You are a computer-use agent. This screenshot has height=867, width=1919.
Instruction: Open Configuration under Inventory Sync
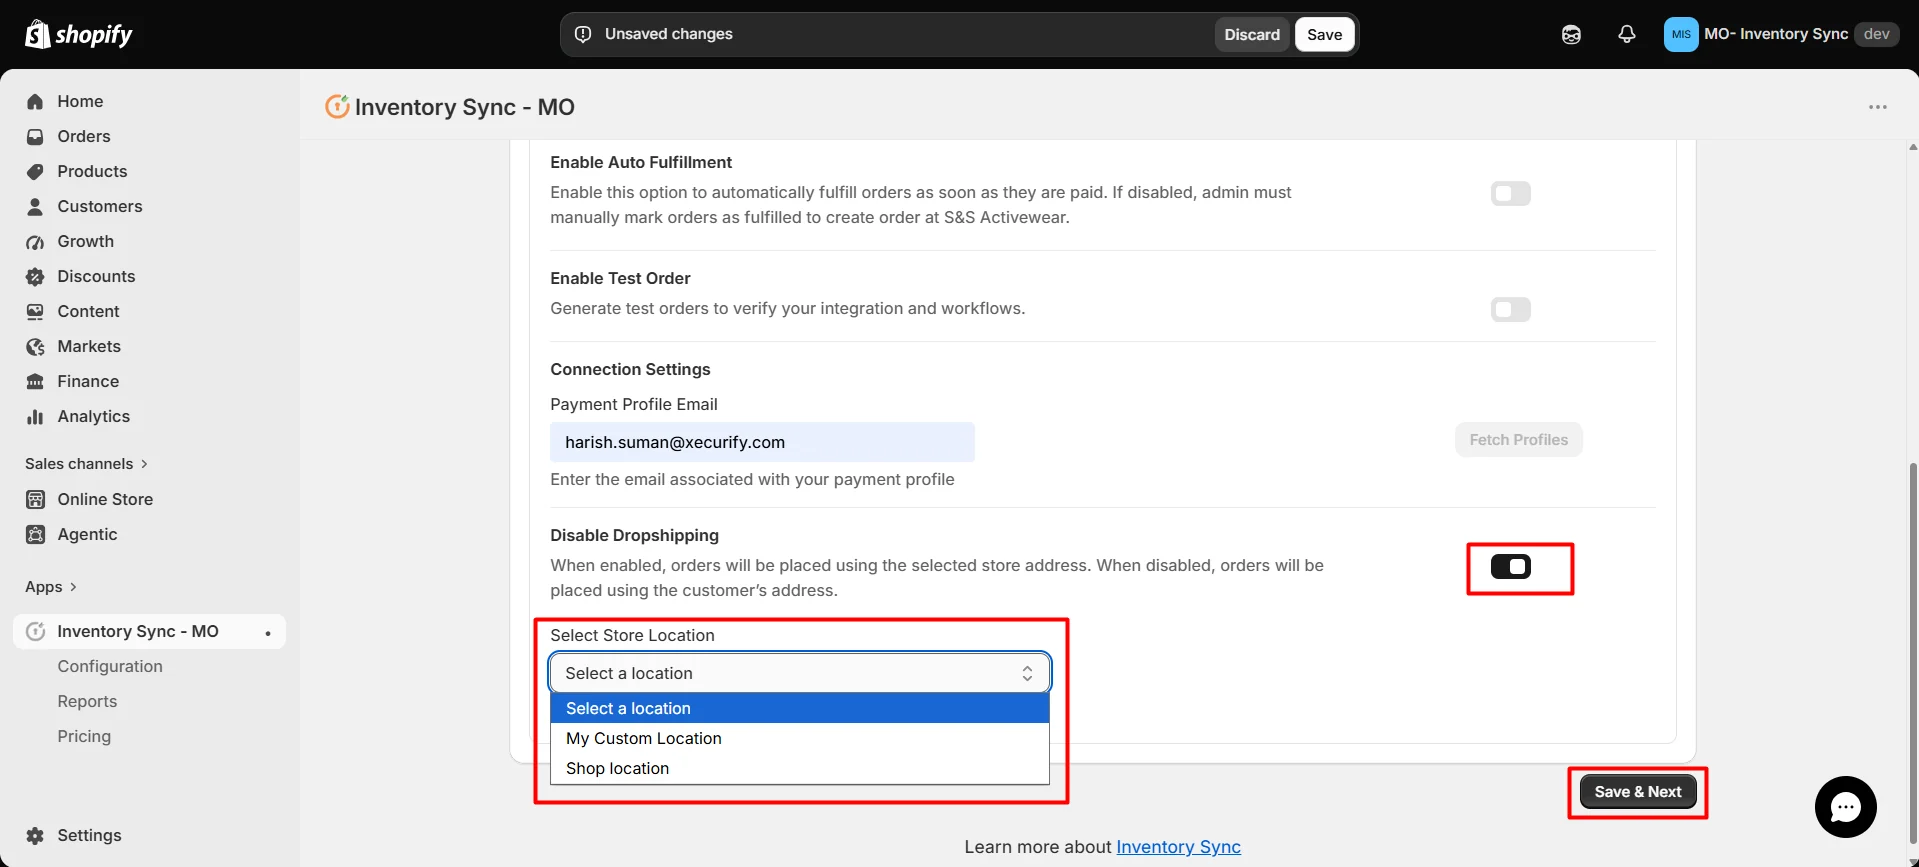(x=110, y=666)
